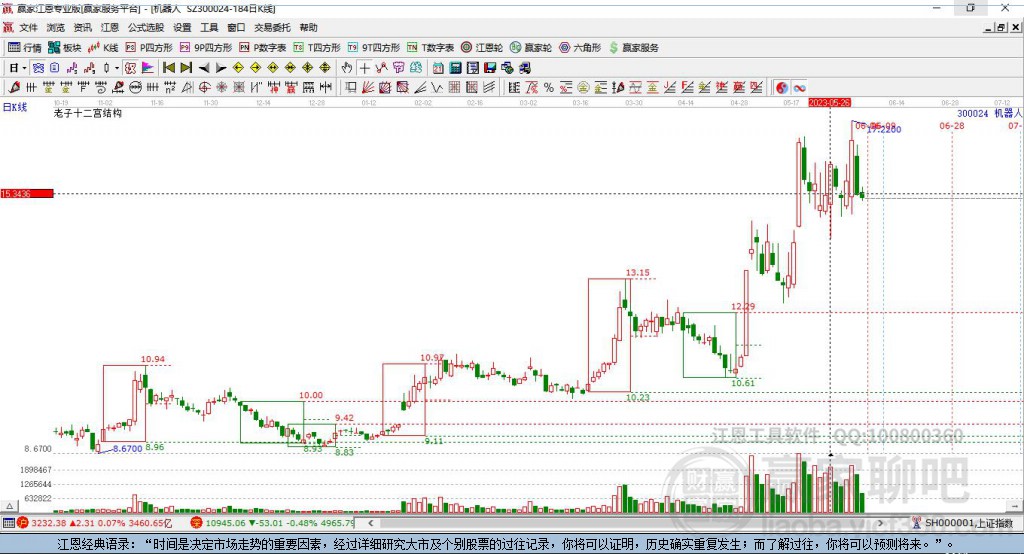Click the 8.6700 blue low label
The image size is (1024, 554).
(127, 449)
